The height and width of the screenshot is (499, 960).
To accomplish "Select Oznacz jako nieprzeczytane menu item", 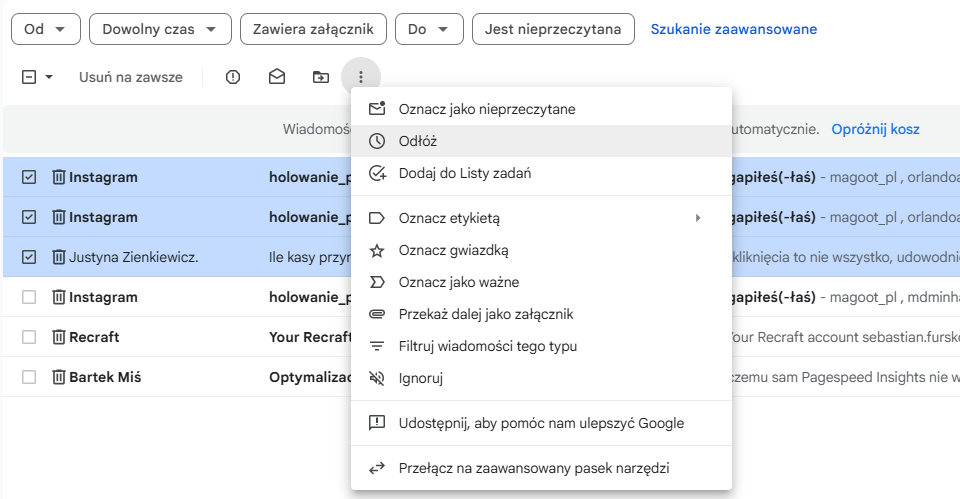I will click(541, 109).
